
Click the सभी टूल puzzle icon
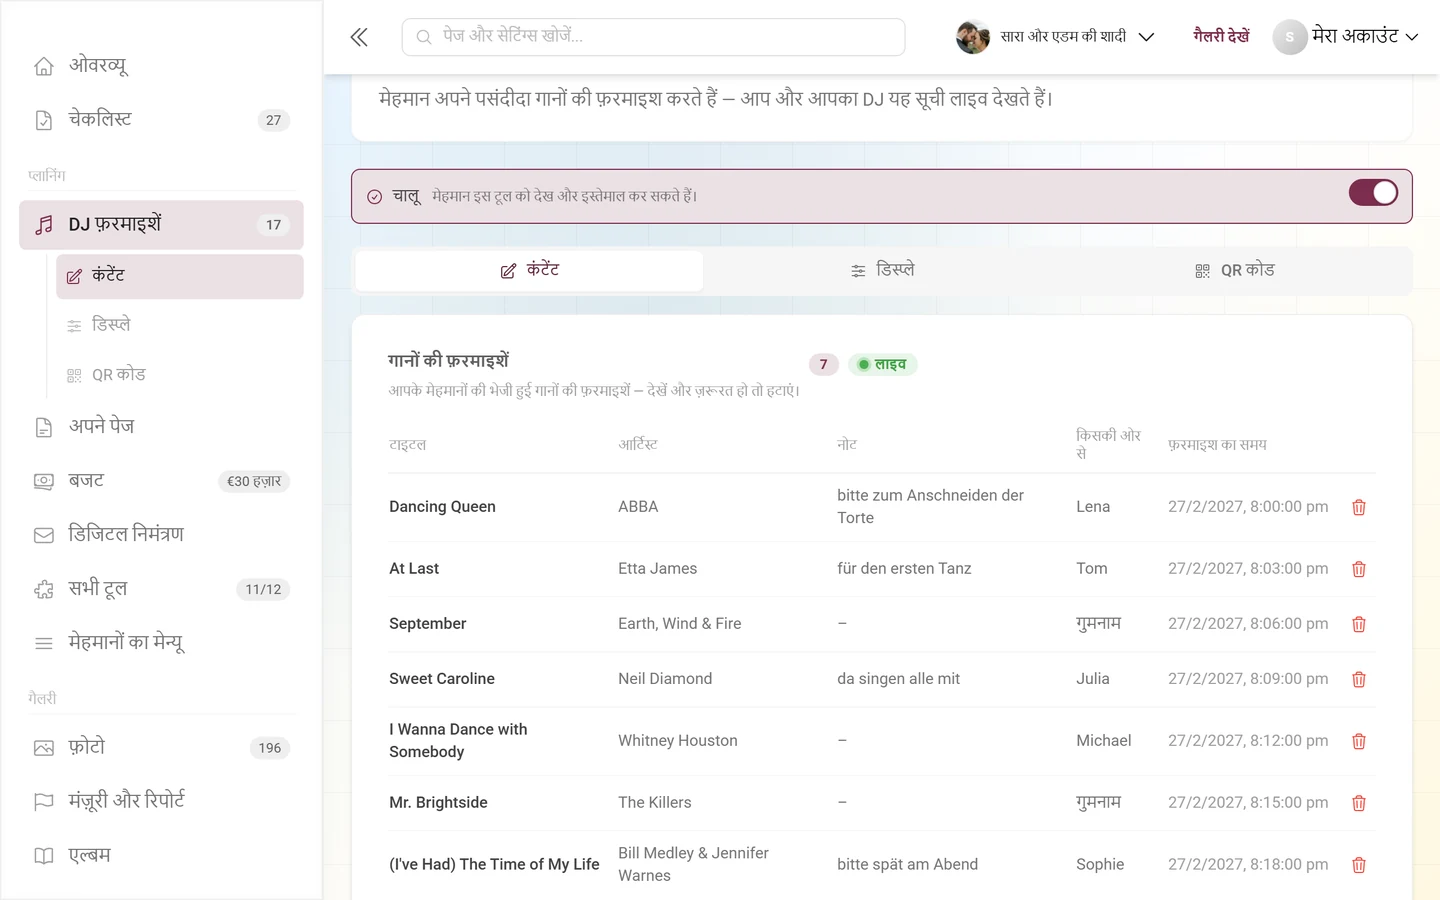point(44,589)
